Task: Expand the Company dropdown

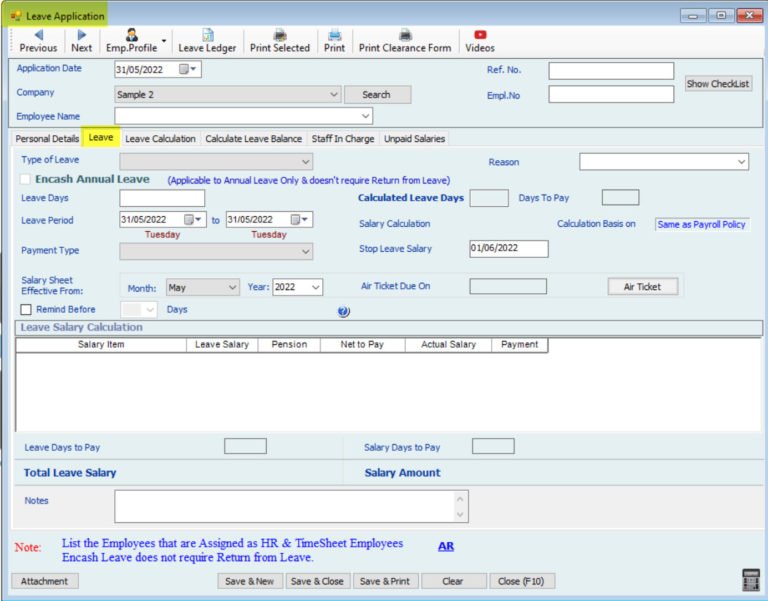Action: click(x=334, y=94)
